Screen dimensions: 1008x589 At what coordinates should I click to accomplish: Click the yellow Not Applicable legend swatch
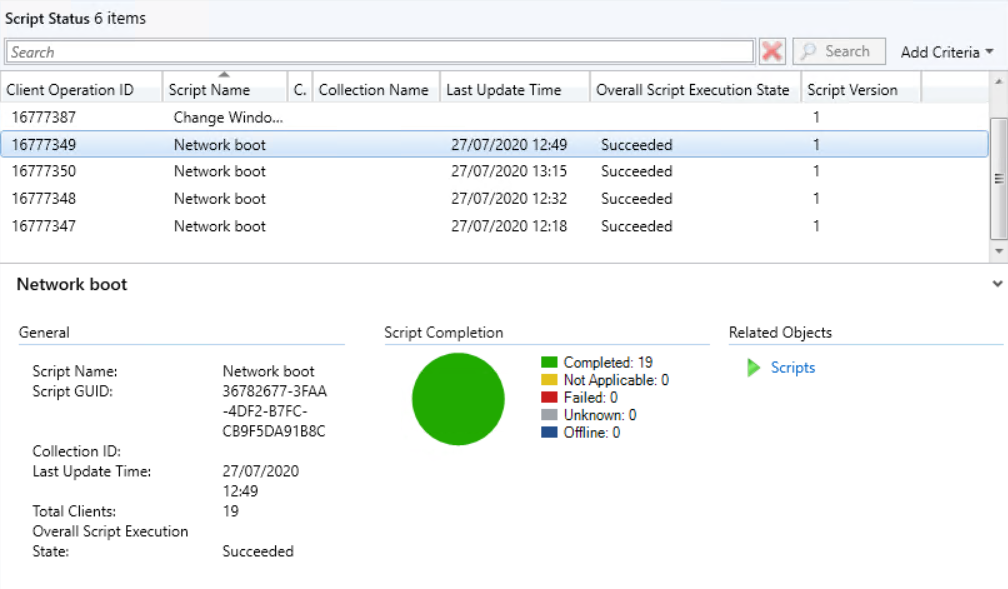[549, 380]
